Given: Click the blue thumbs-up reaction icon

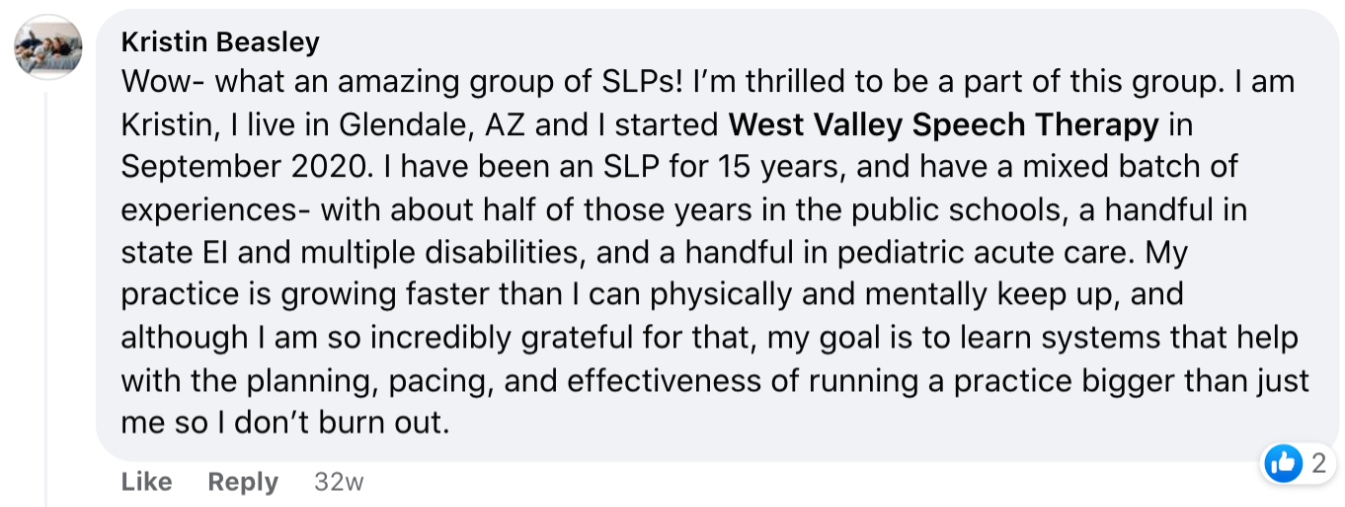Looking at the screenshot, I should click(x=1283, y=463).
